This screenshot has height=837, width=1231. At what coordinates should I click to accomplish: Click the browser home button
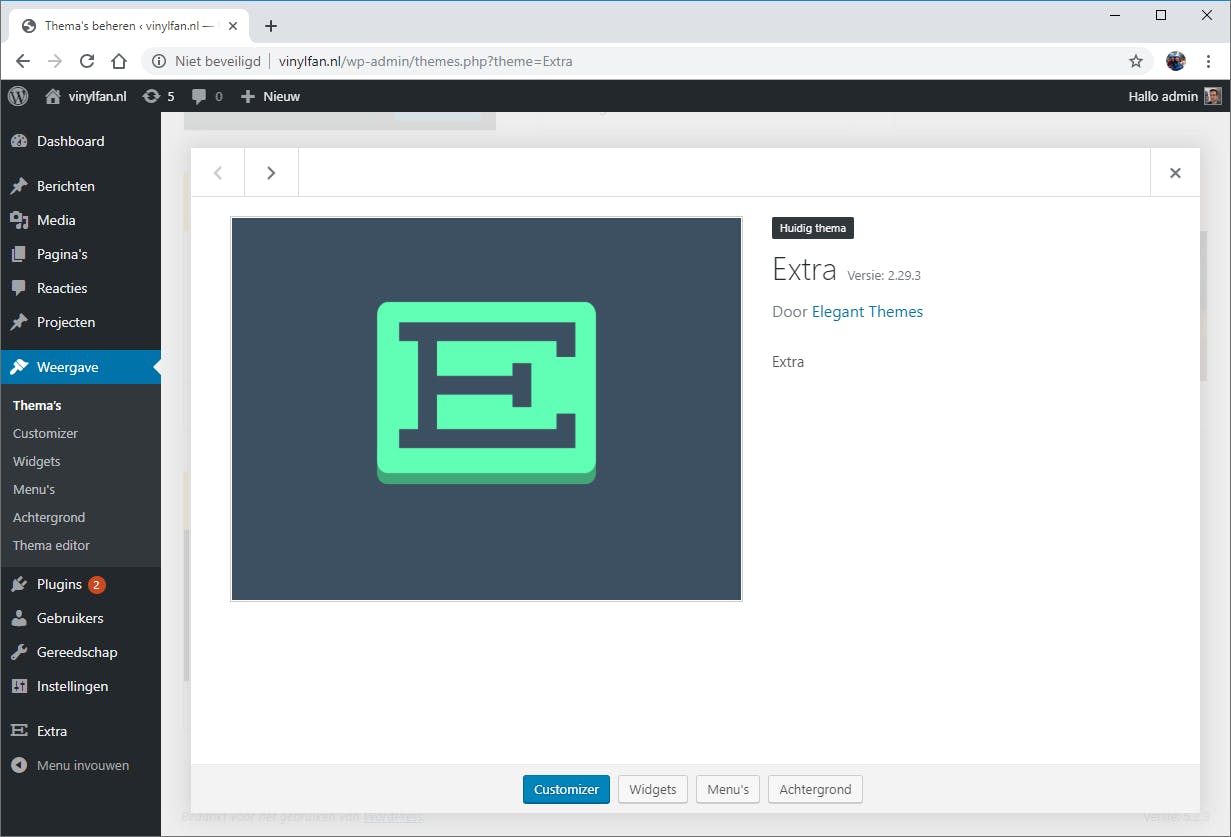click(x=119, y=61)
